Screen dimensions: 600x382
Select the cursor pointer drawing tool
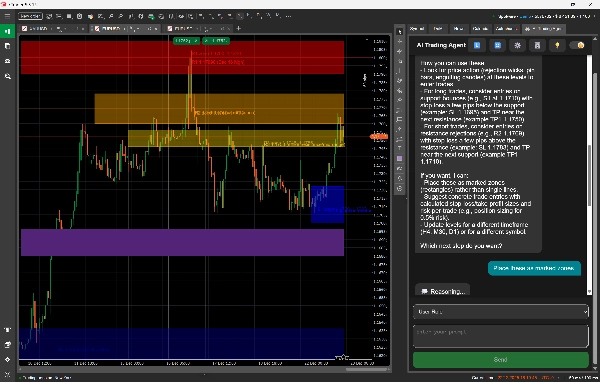coord(400,32)
